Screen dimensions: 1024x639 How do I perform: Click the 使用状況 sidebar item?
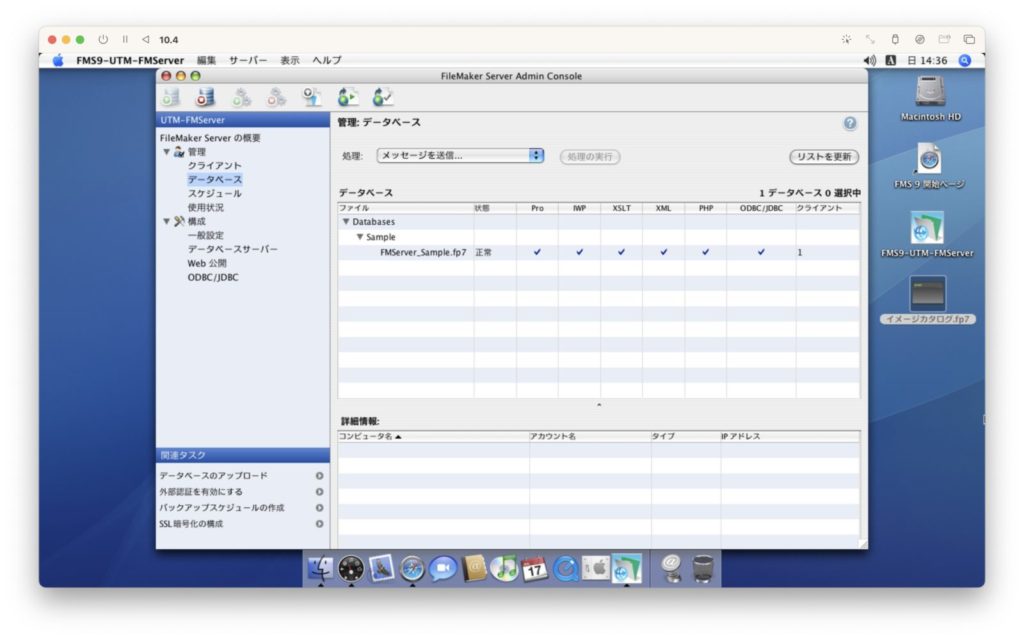click(x=206, y=208)
